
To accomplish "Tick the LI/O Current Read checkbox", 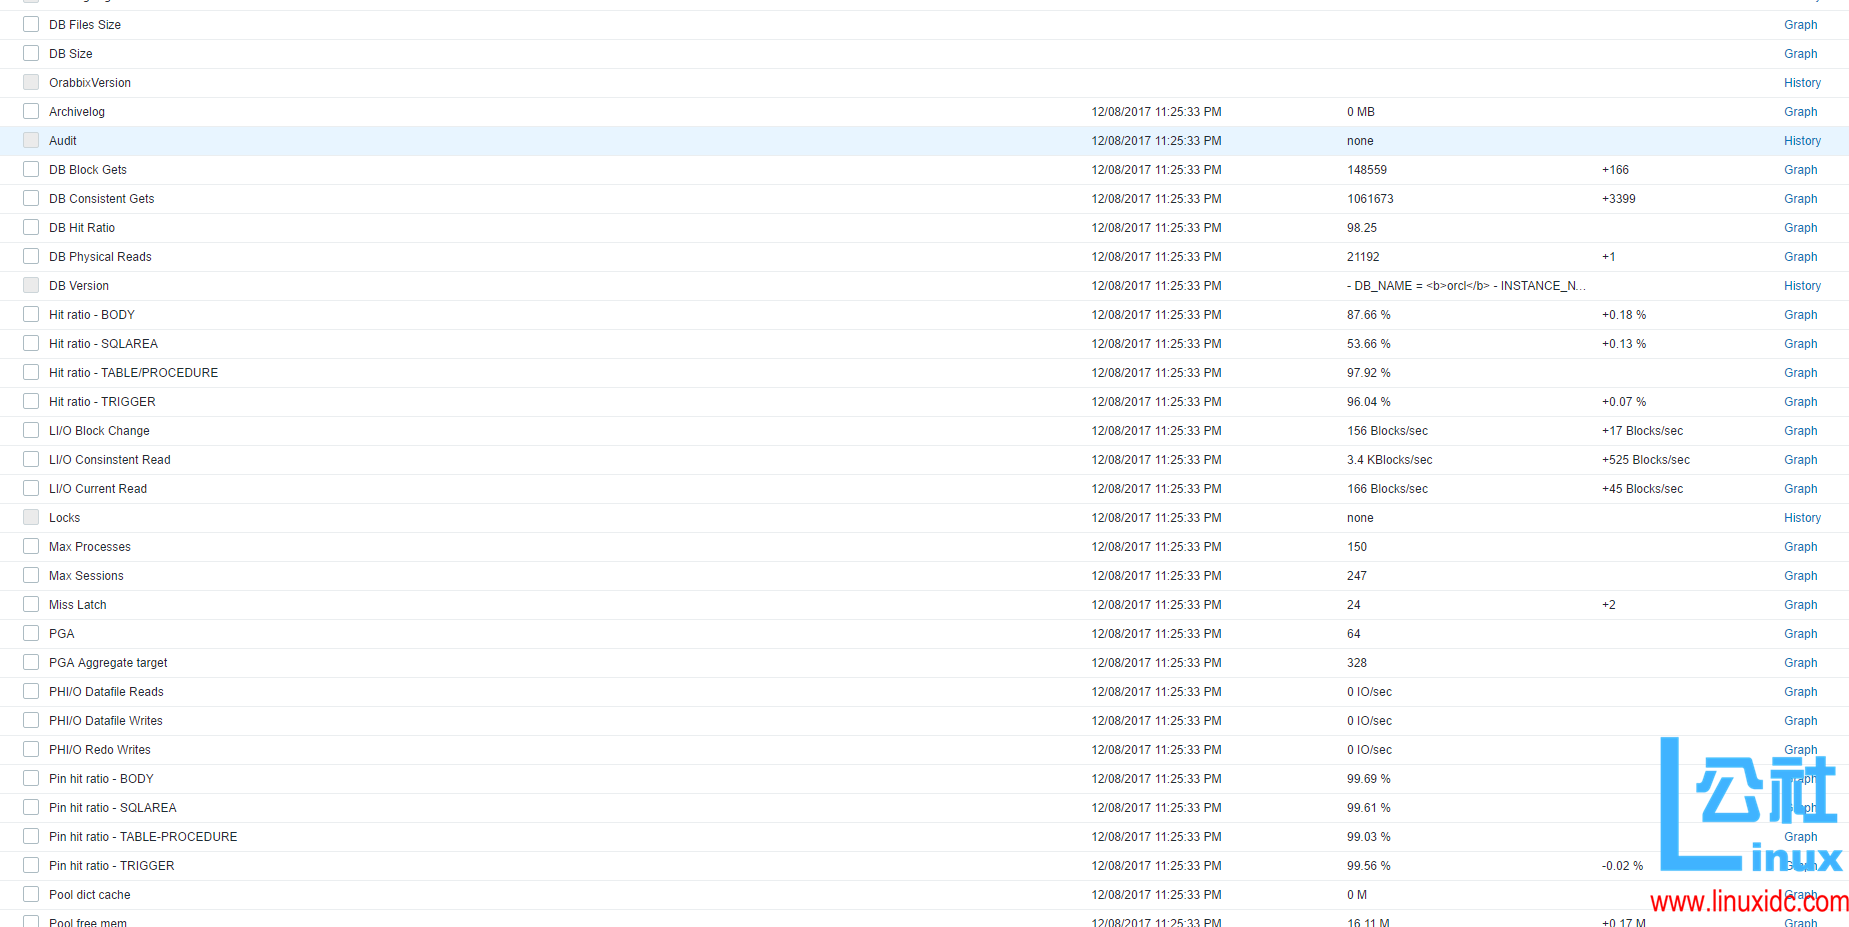I will coord(31,488).
